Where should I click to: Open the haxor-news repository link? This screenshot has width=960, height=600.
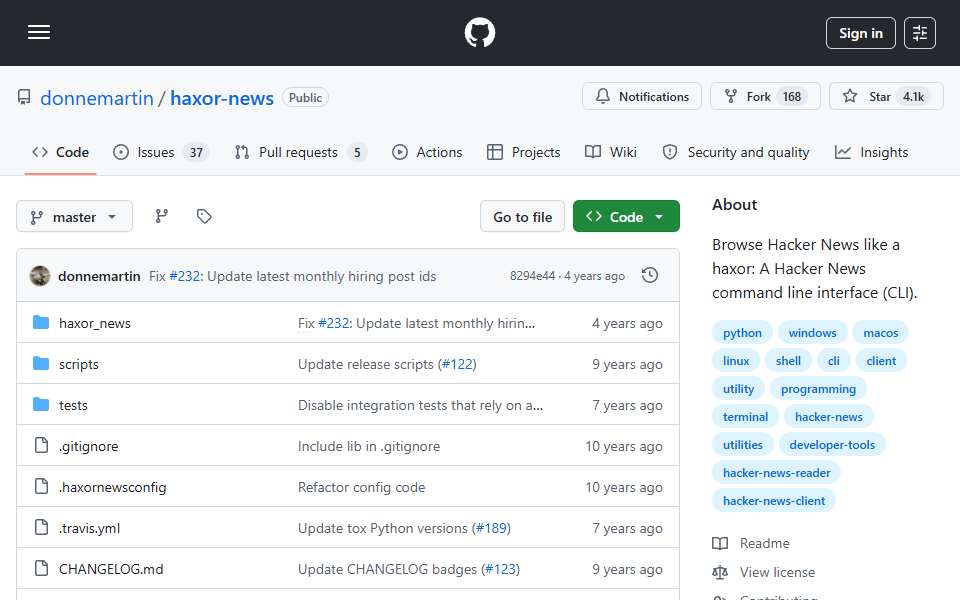pos(222,98)
